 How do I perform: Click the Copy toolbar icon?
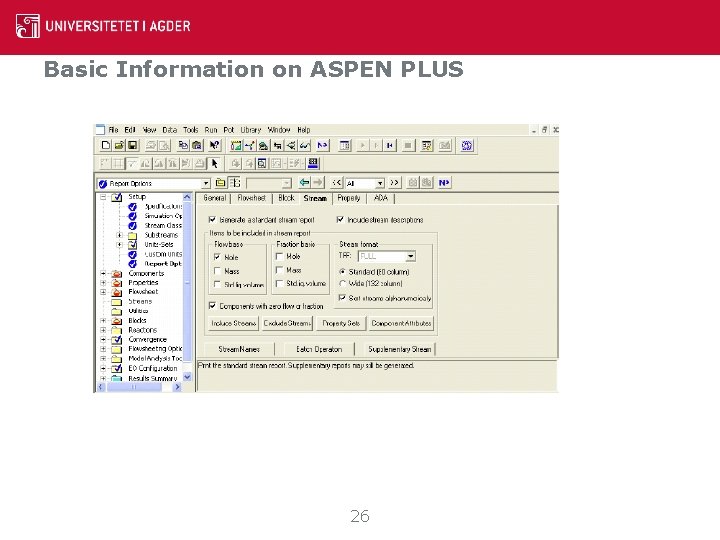(183, 146)
